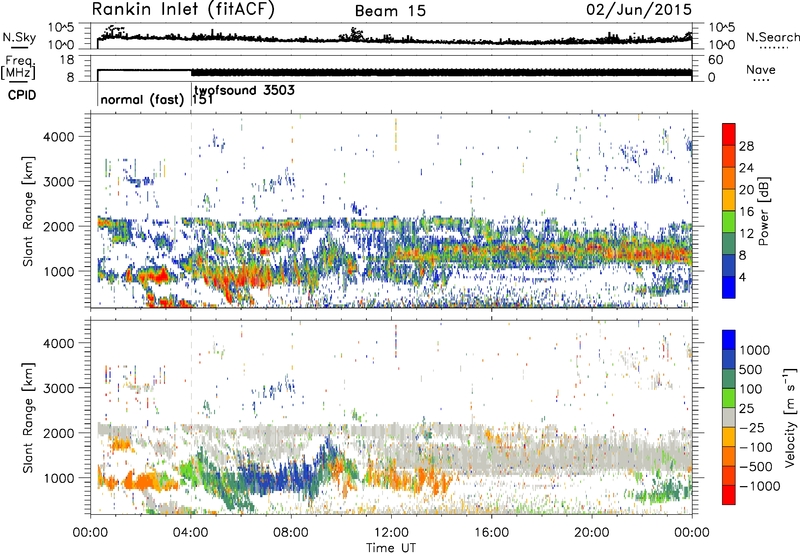Click the '500' velocity colorbar label

(751, 369)
